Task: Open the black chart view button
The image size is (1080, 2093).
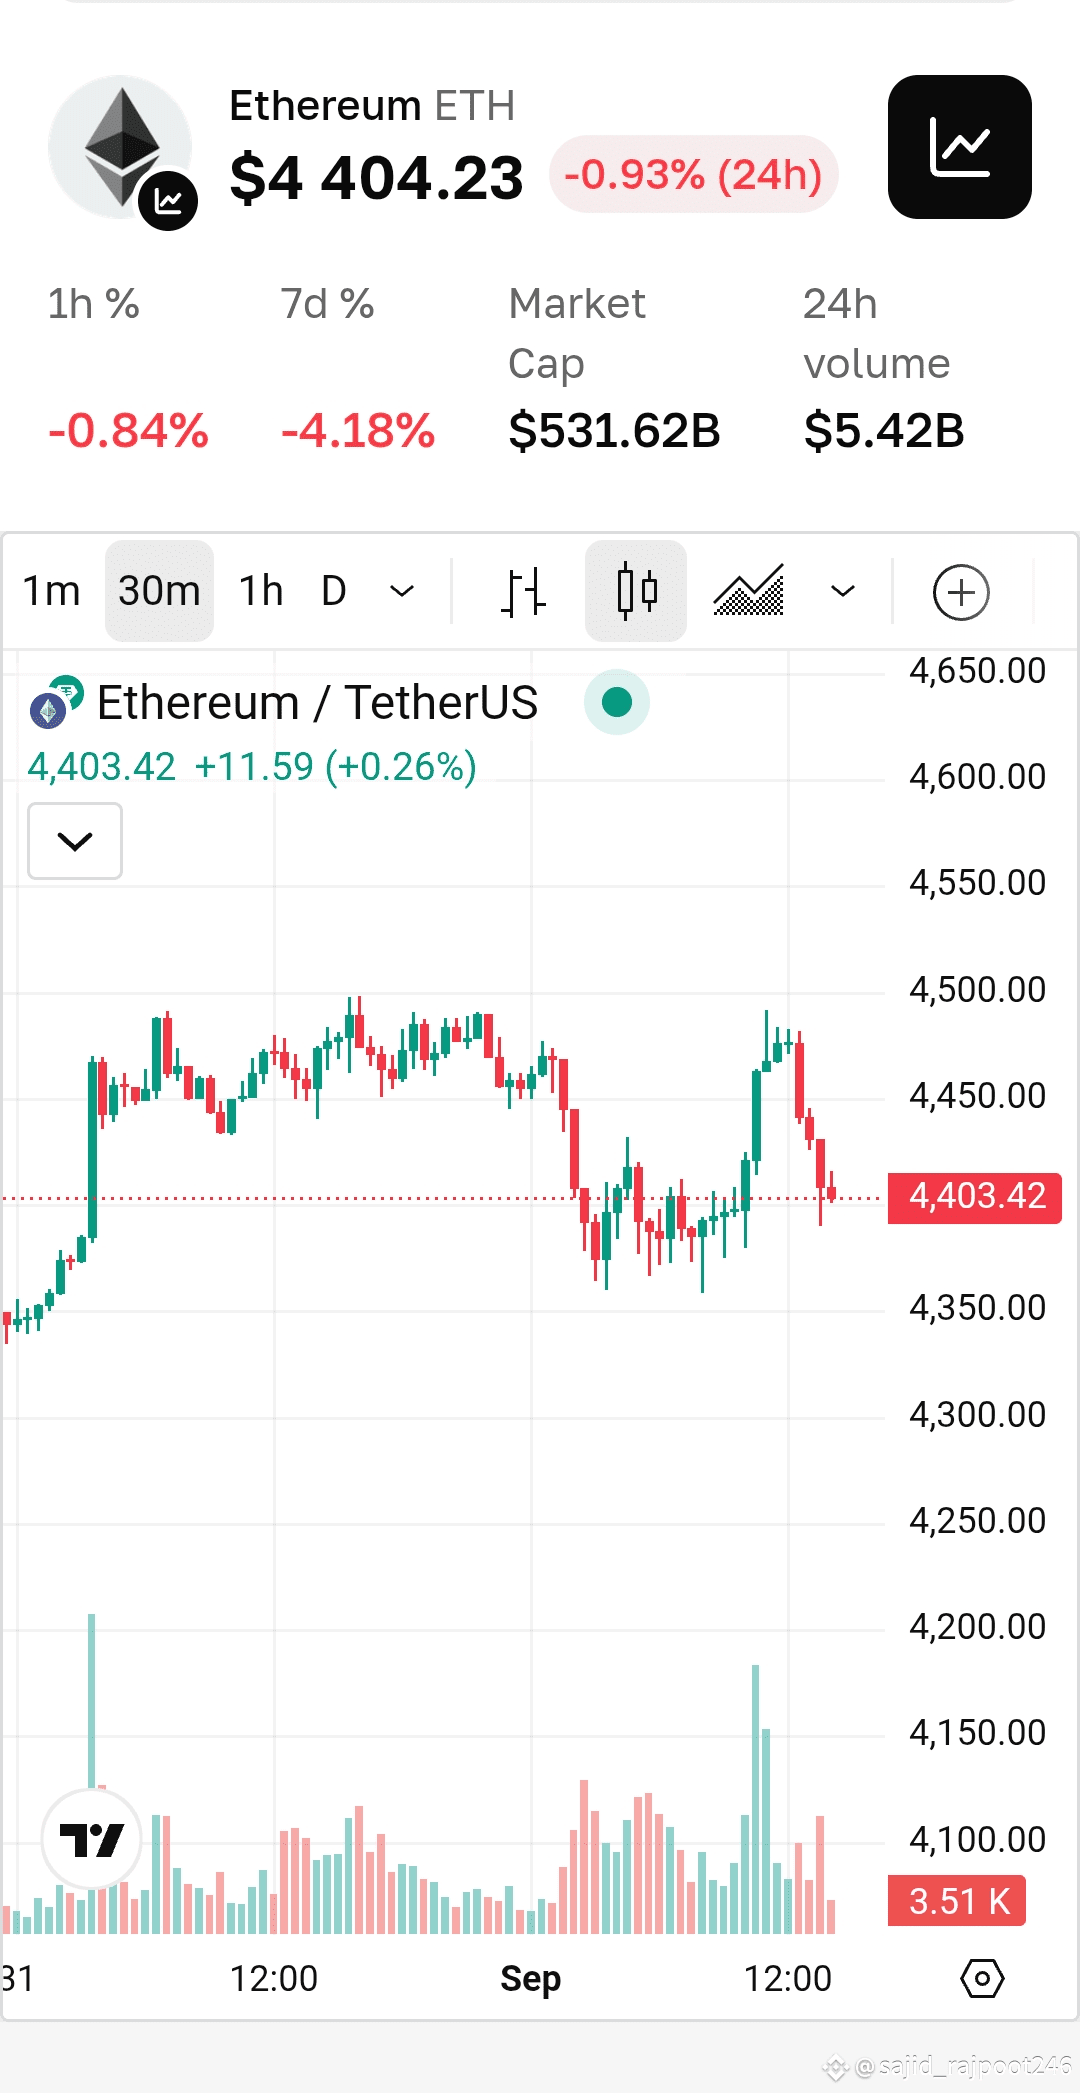Action: click(959, 147)
